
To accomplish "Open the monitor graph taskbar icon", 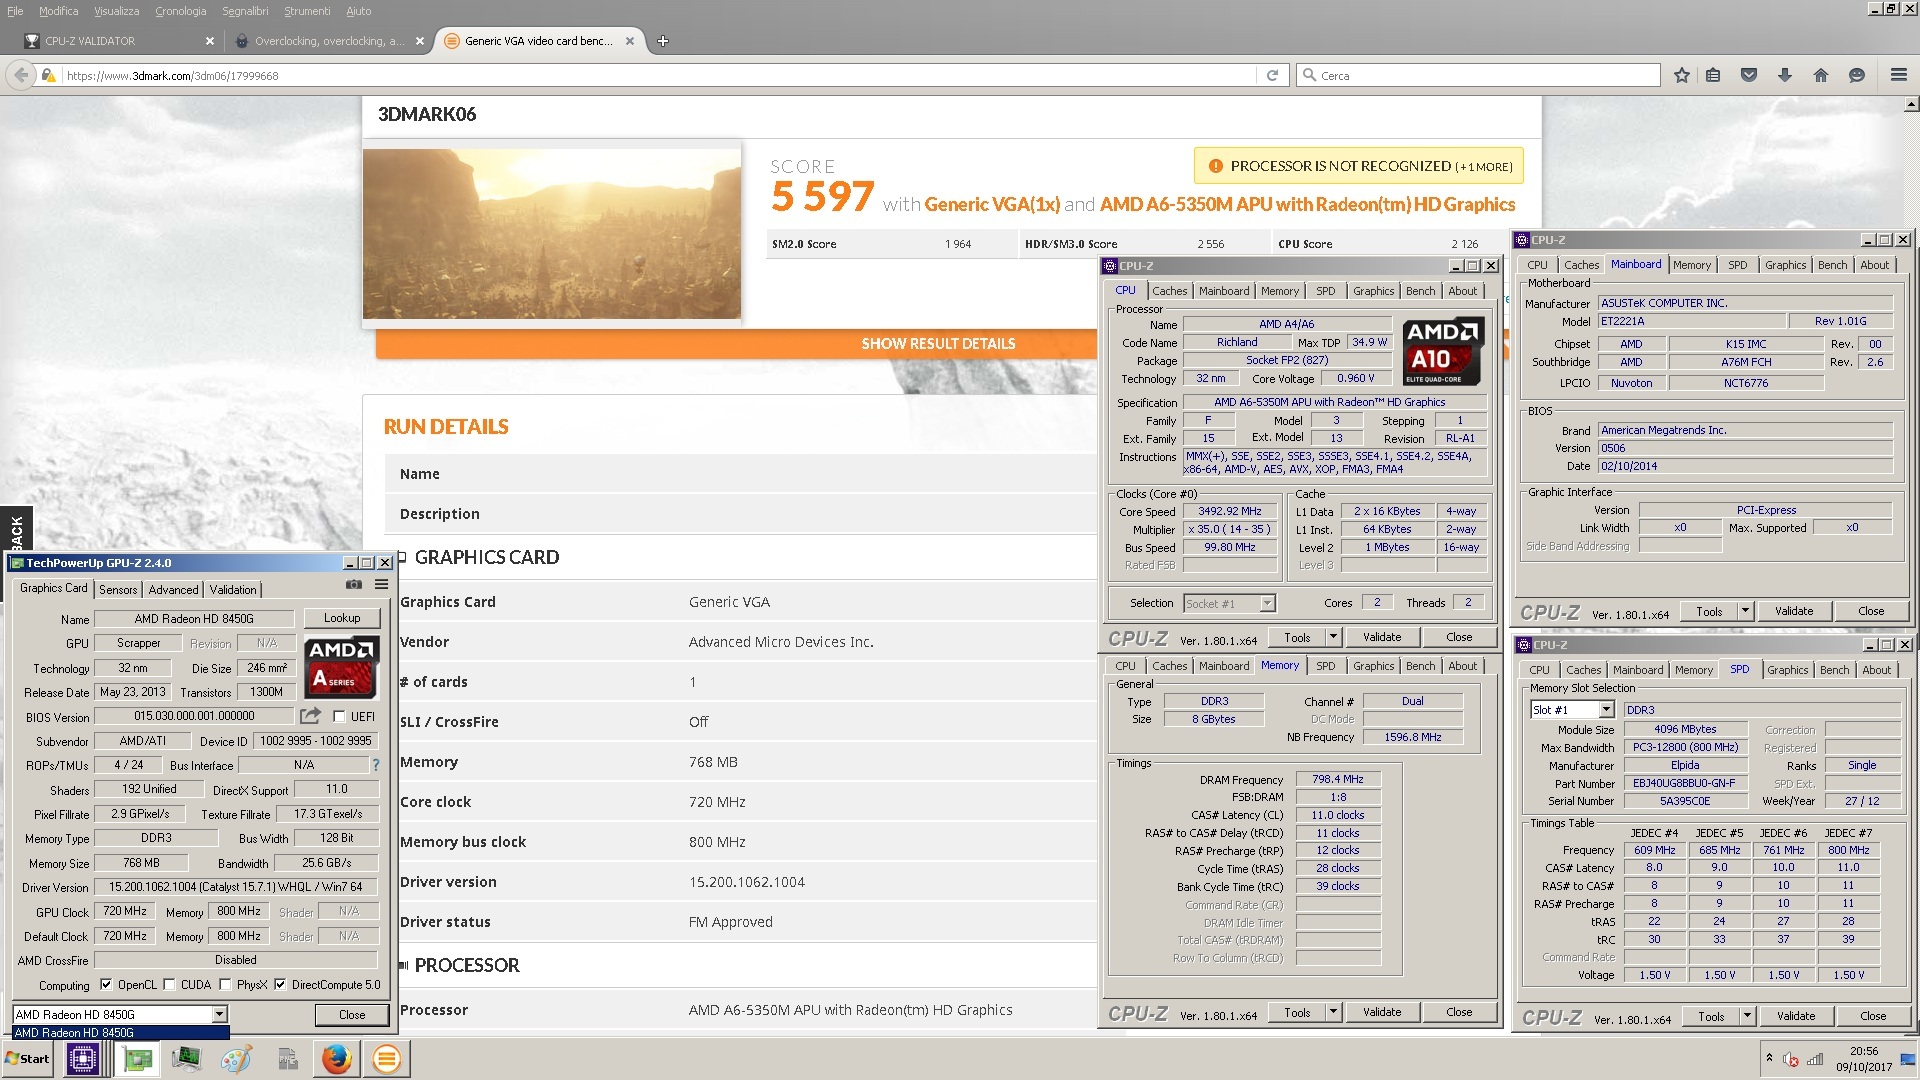I will click(186, 1059).
